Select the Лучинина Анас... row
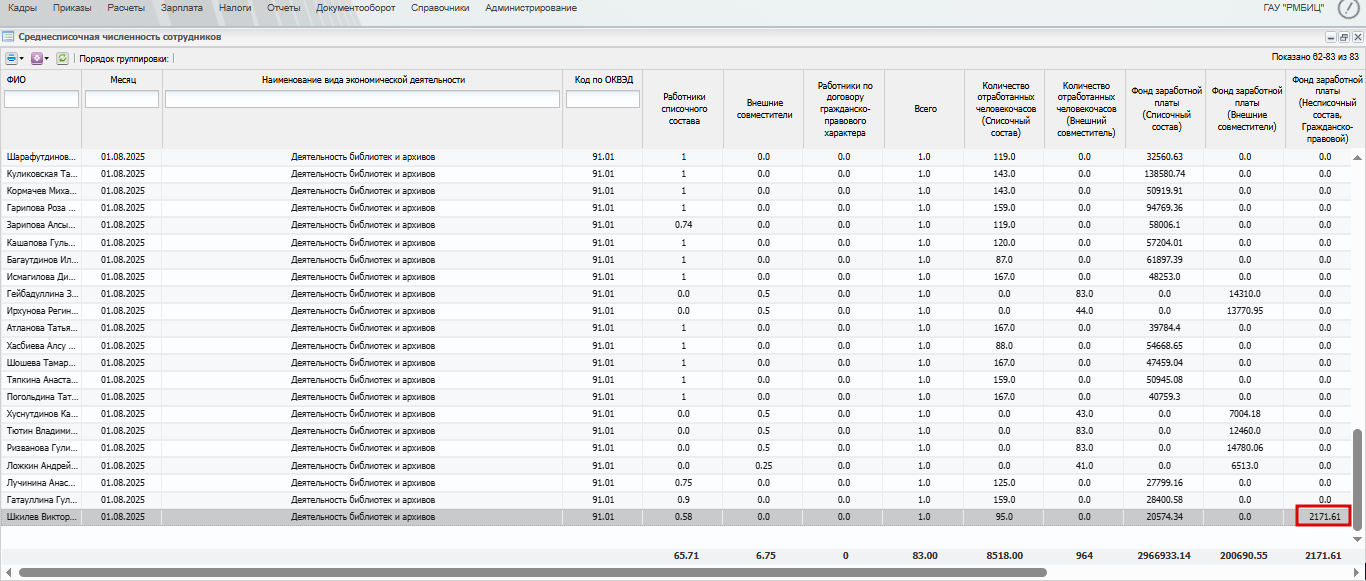Screen dimensions: 1366x581 click(x=675, y=482)
